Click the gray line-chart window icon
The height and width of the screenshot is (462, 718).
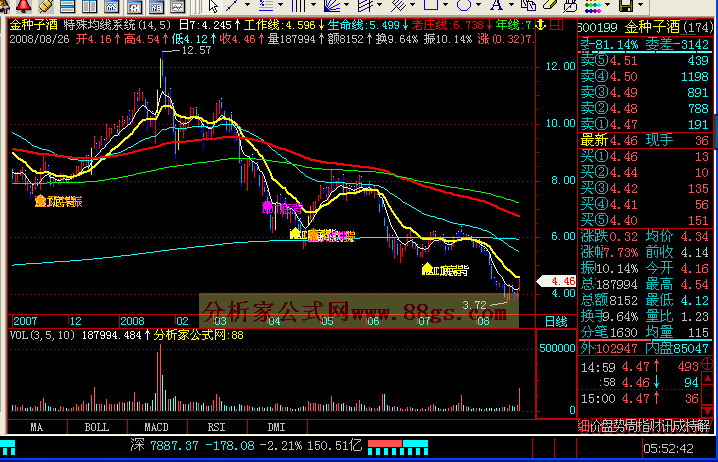[178, 6]
